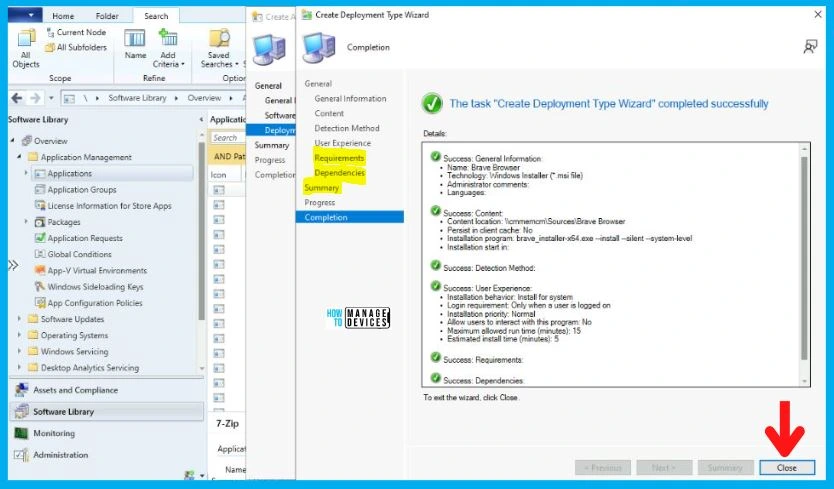834x489 pixels.
Task: Click the Close button in wizard
Action: (786, 467)
